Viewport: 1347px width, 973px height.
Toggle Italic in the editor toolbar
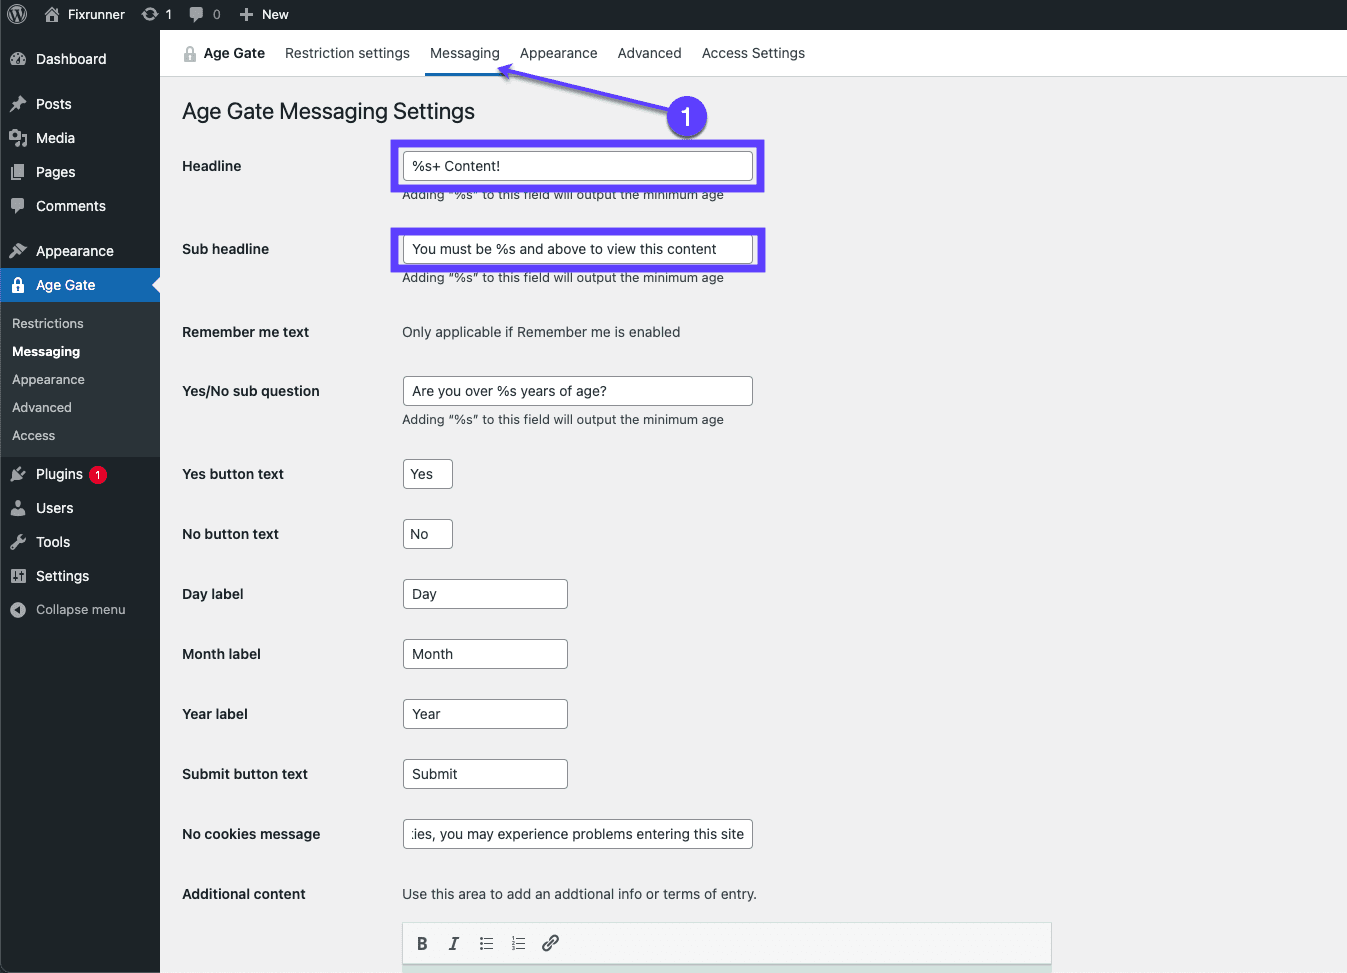[x=454, y=943]
